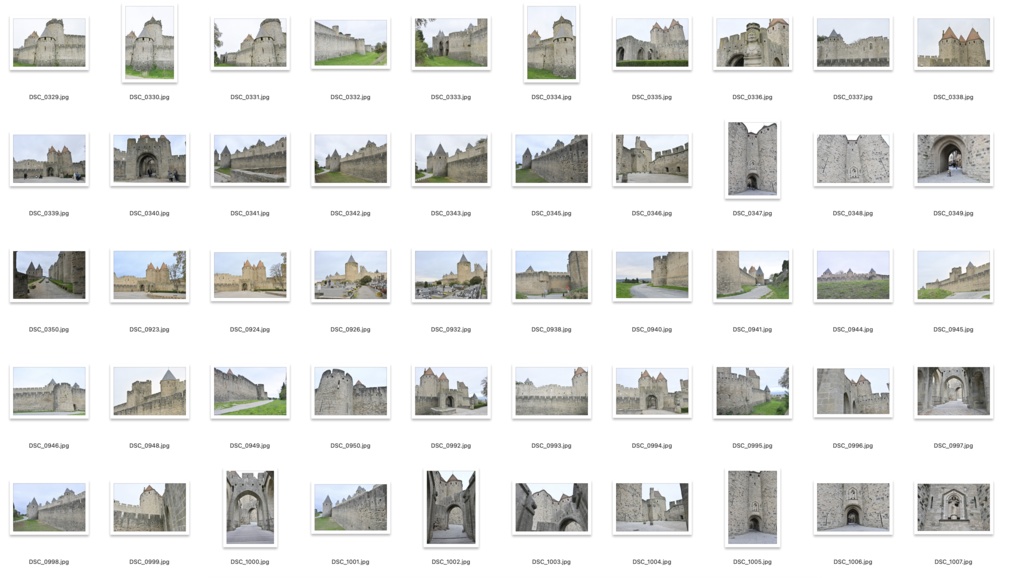Select the DSC_0940.jpg road photo thumbnail
The width and height of the screenshot is (1024, 578).
[652, 275]
